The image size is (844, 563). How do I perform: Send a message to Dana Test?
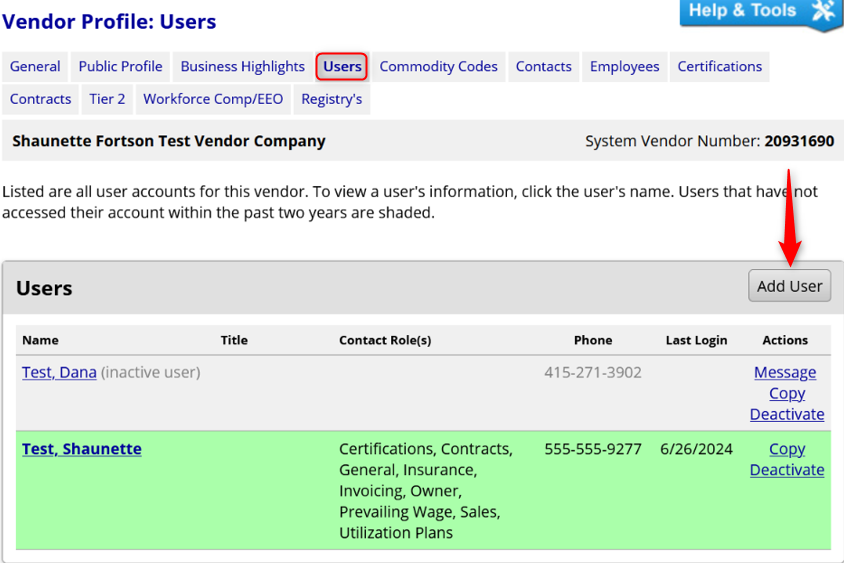pos(784,372)
